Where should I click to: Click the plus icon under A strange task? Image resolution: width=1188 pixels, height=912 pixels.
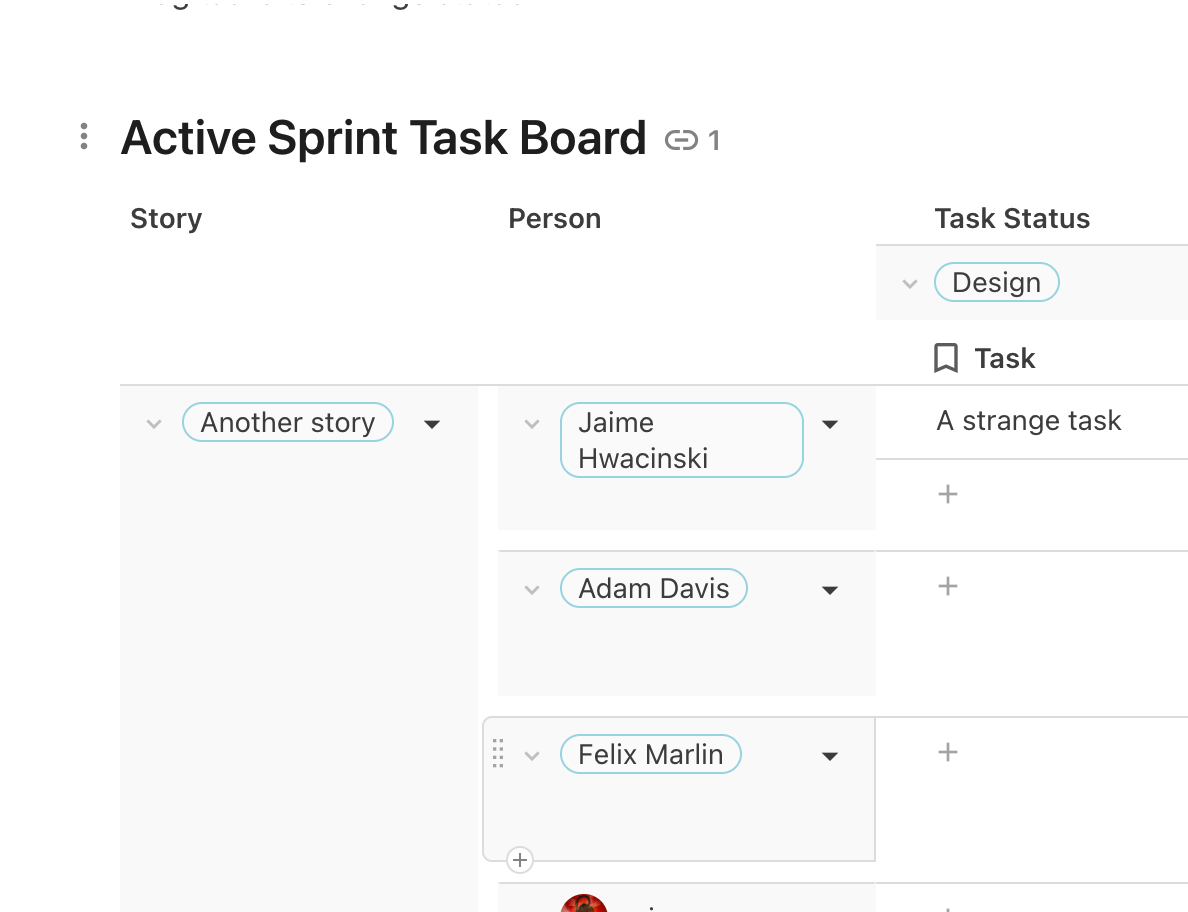[x=948, y=494]
